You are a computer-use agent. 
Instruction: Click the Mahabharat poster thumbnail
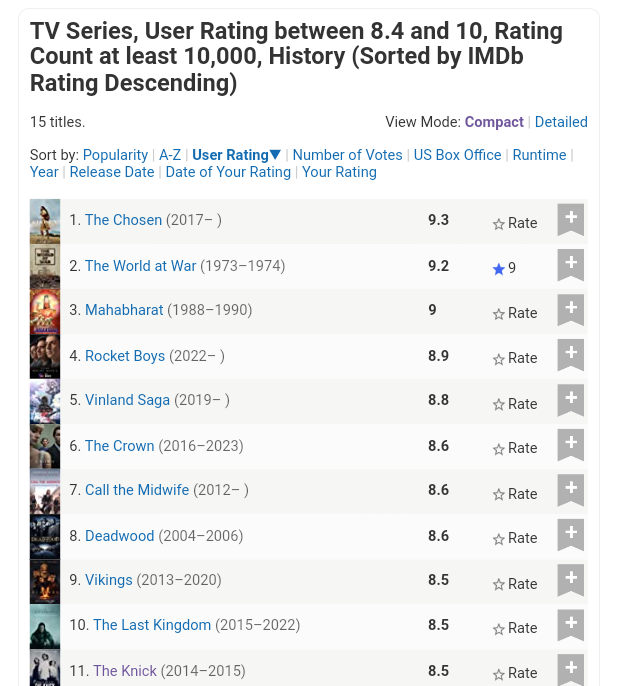tap(45, 311)
